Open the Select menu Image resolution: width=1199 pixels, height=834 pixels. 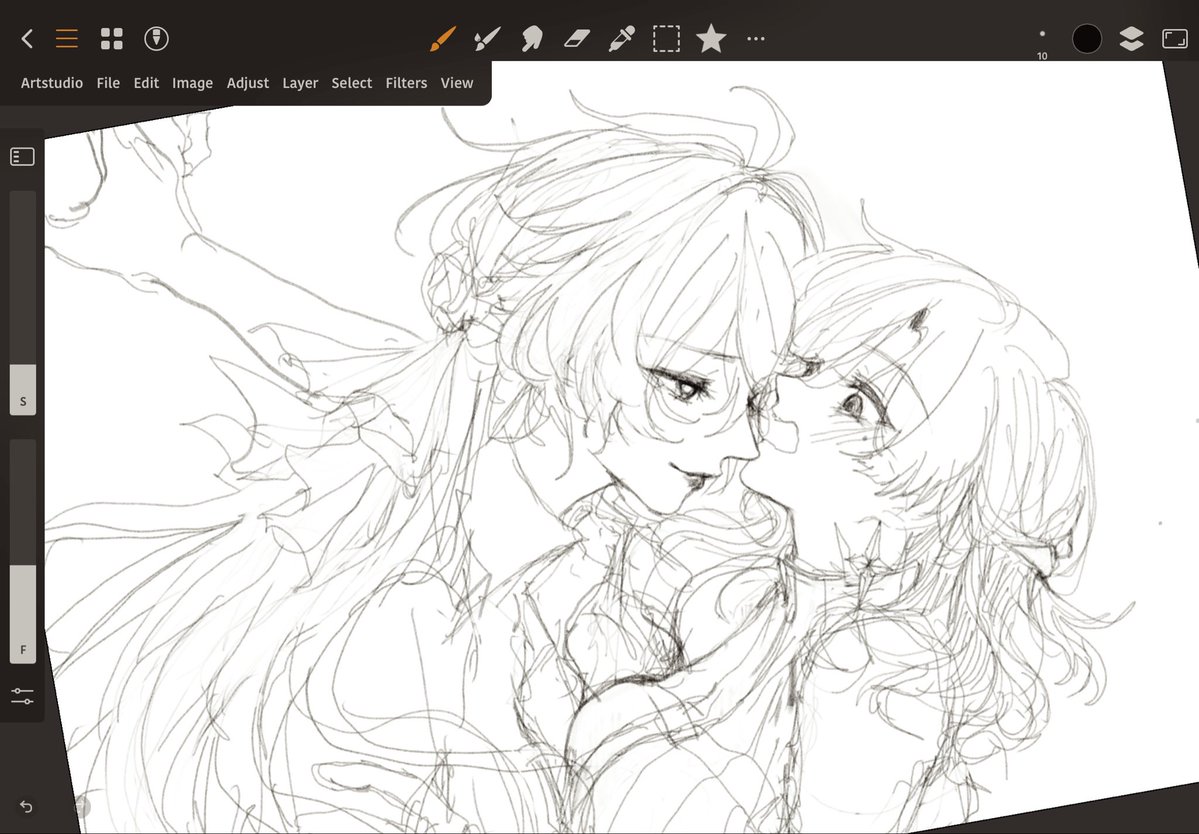pyautogui.click(x=352, y=83)
